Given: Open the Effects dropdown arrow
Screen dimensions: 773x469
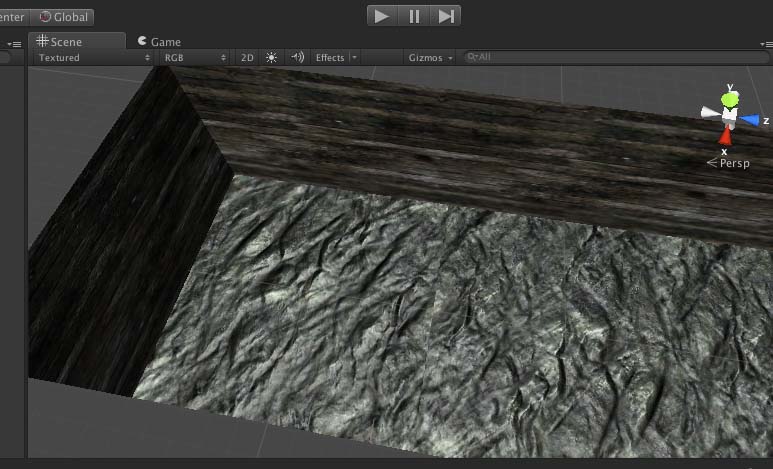Looking at the screenshot, I should point(354,58).
